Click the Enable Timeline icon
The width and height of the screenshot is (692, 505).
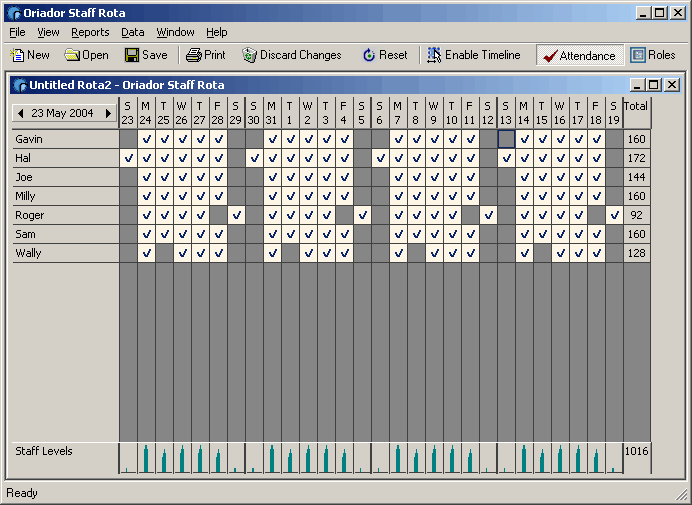click(x=434, y=55)
